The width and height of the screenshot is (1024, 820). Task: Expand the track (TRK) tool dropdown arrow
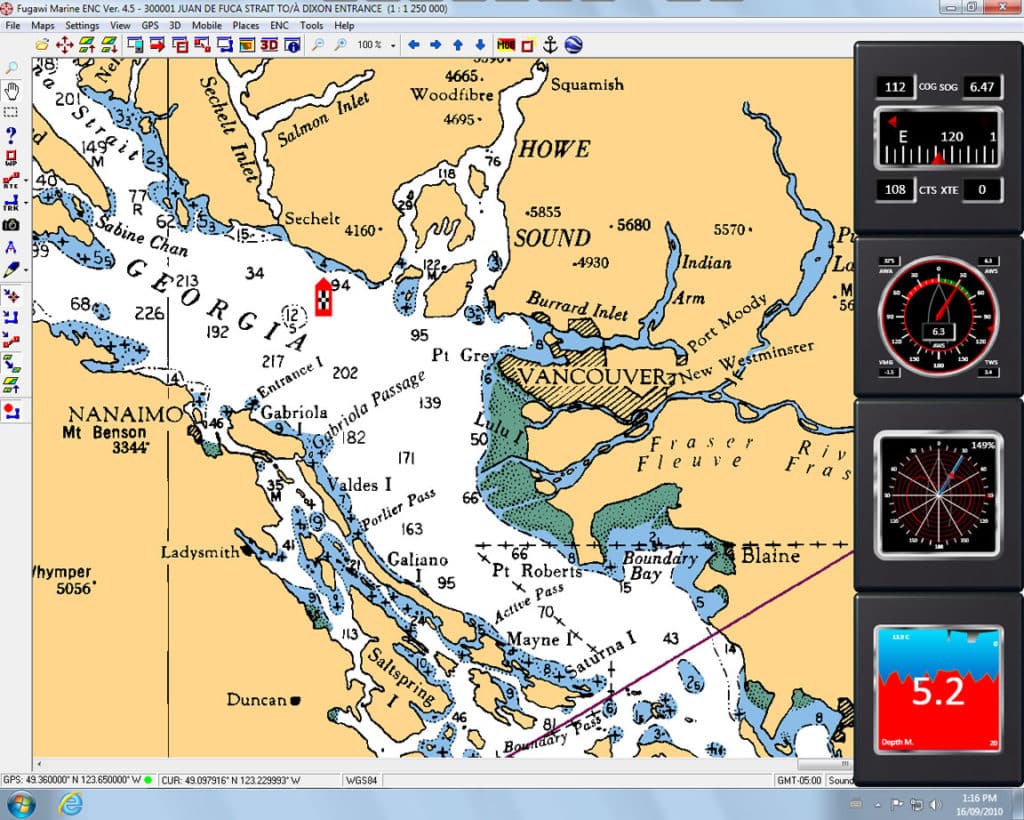(25, 203)
